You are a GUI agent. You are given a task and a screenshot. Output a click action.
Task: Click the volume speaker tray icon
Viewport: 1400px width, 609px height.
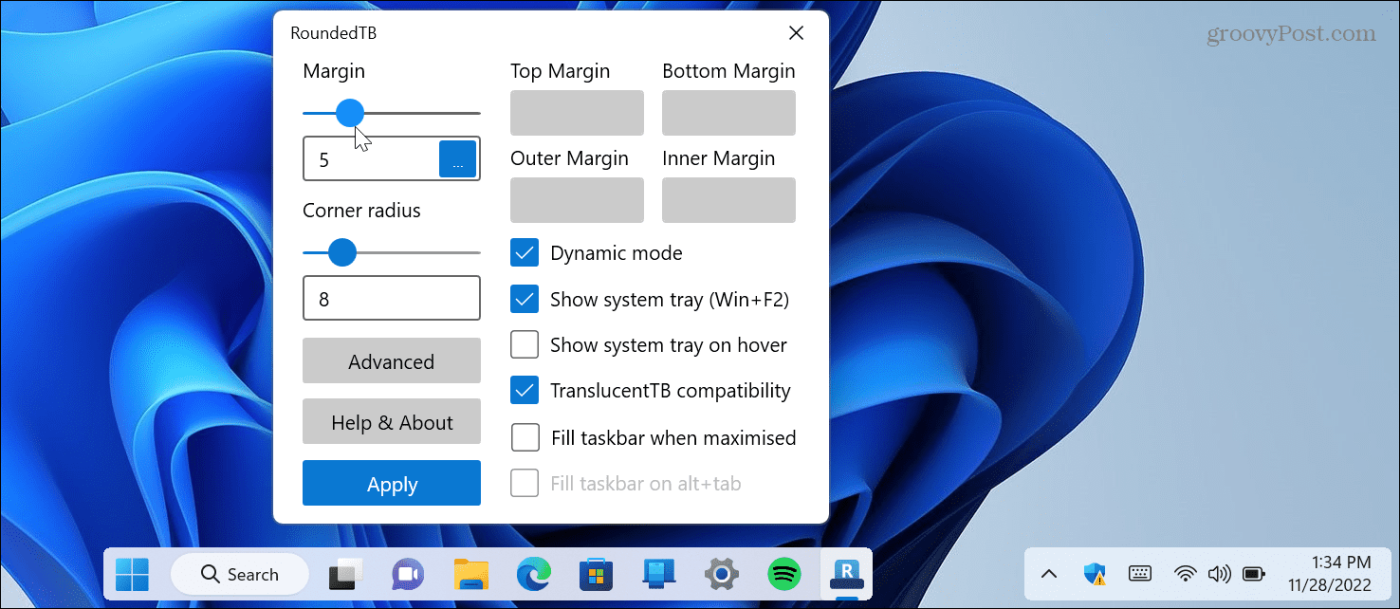tap(1219, 574)
